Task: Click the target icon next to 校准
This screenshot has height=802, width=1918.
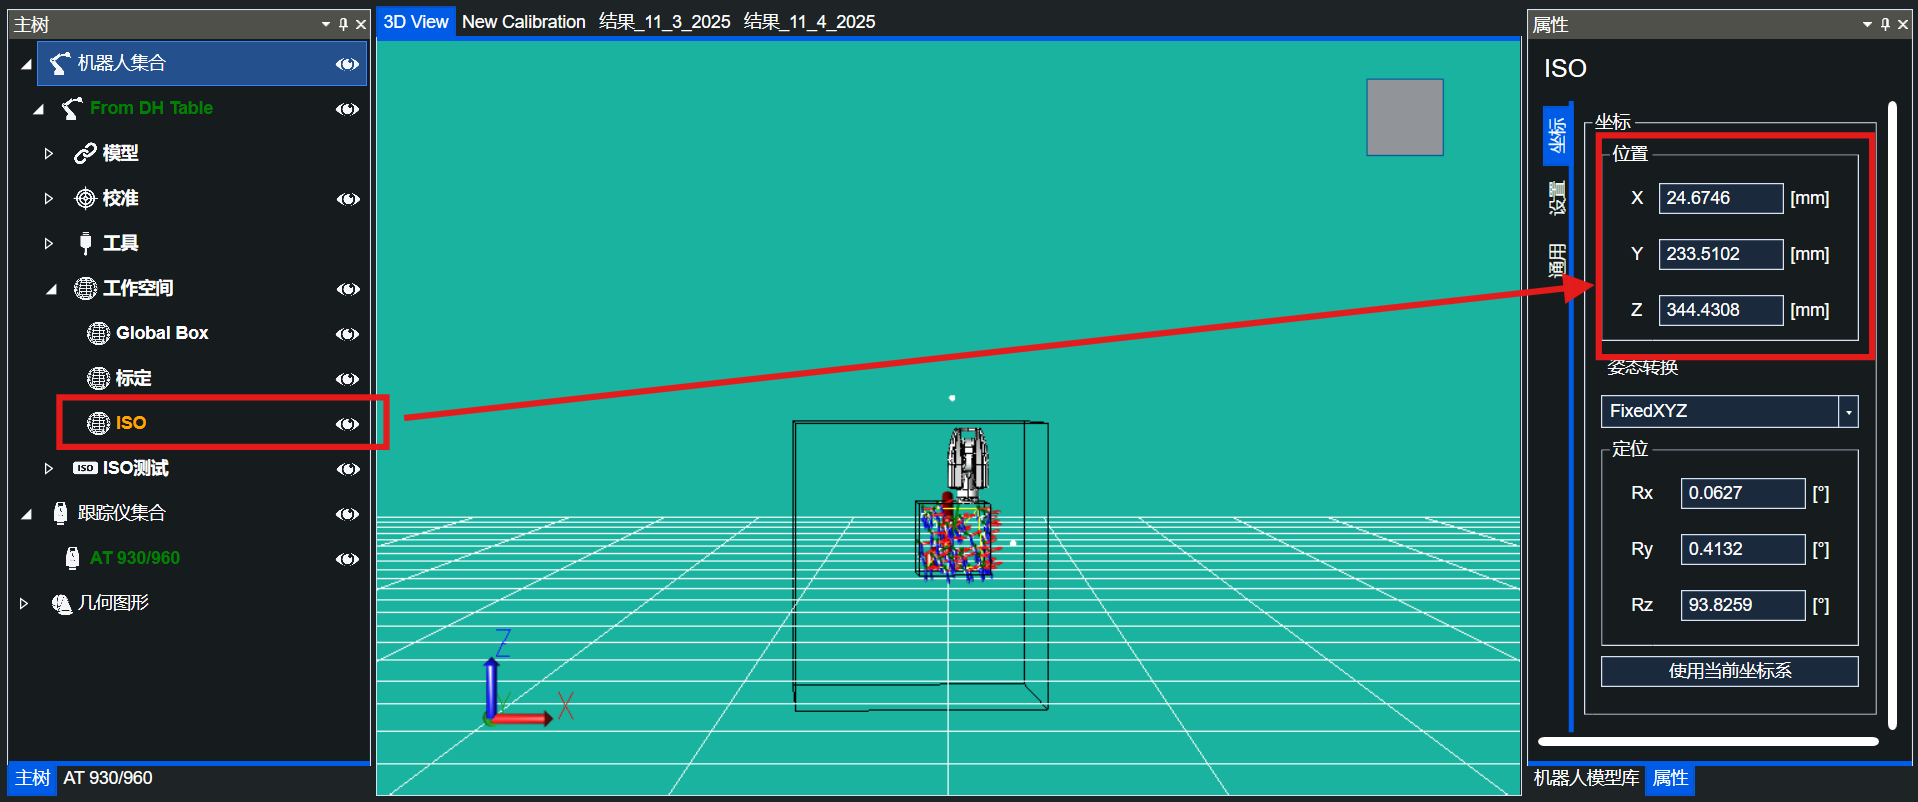Action: pos(85,198)
